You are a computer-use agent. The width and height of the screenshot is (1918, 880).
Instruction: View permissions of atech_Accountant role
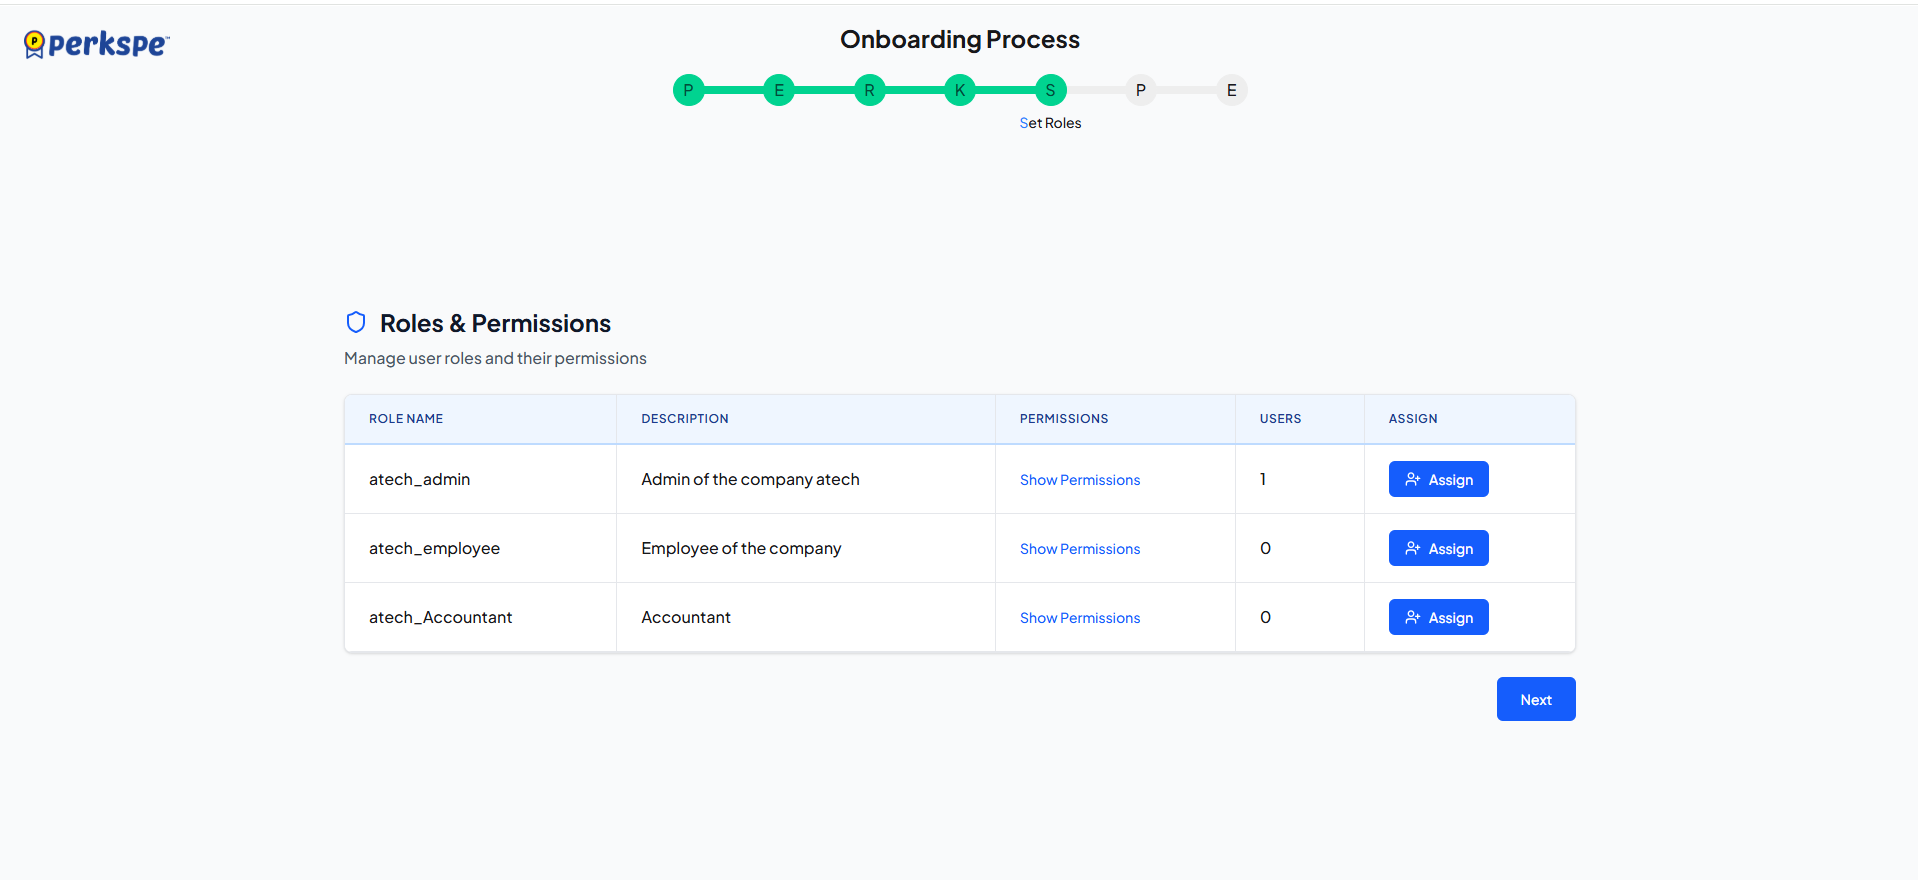[x=1079, y=618]
